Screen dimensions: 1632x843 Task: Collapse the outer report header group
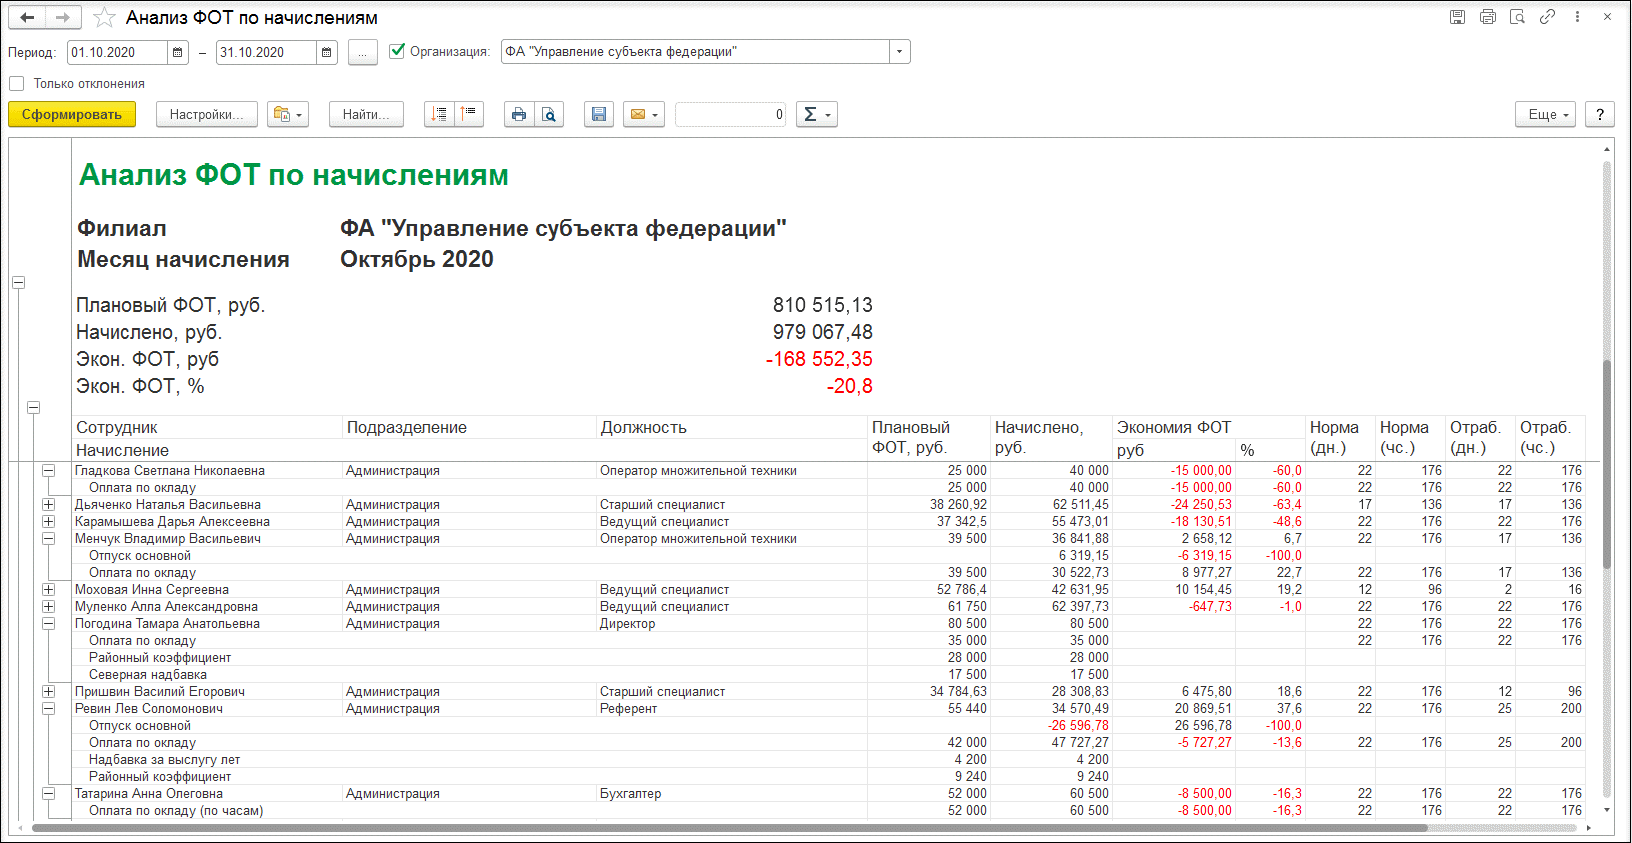(18, 283)
